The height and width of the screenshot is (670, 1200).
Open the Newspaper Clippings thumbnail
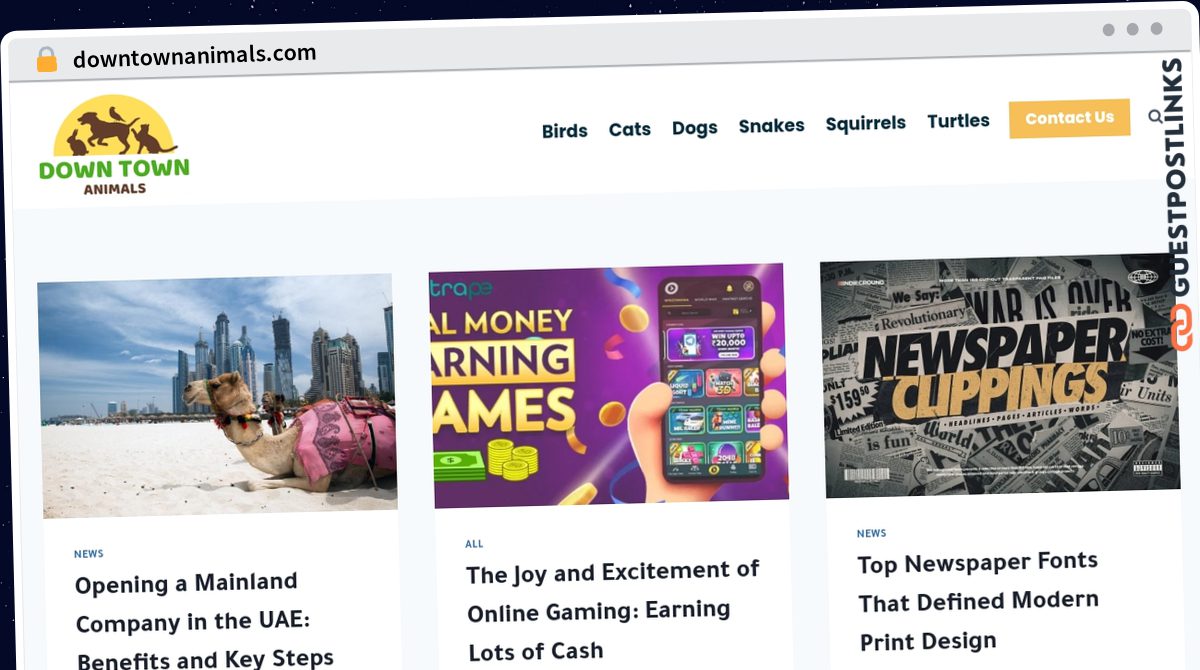[x=1000, y=375]
